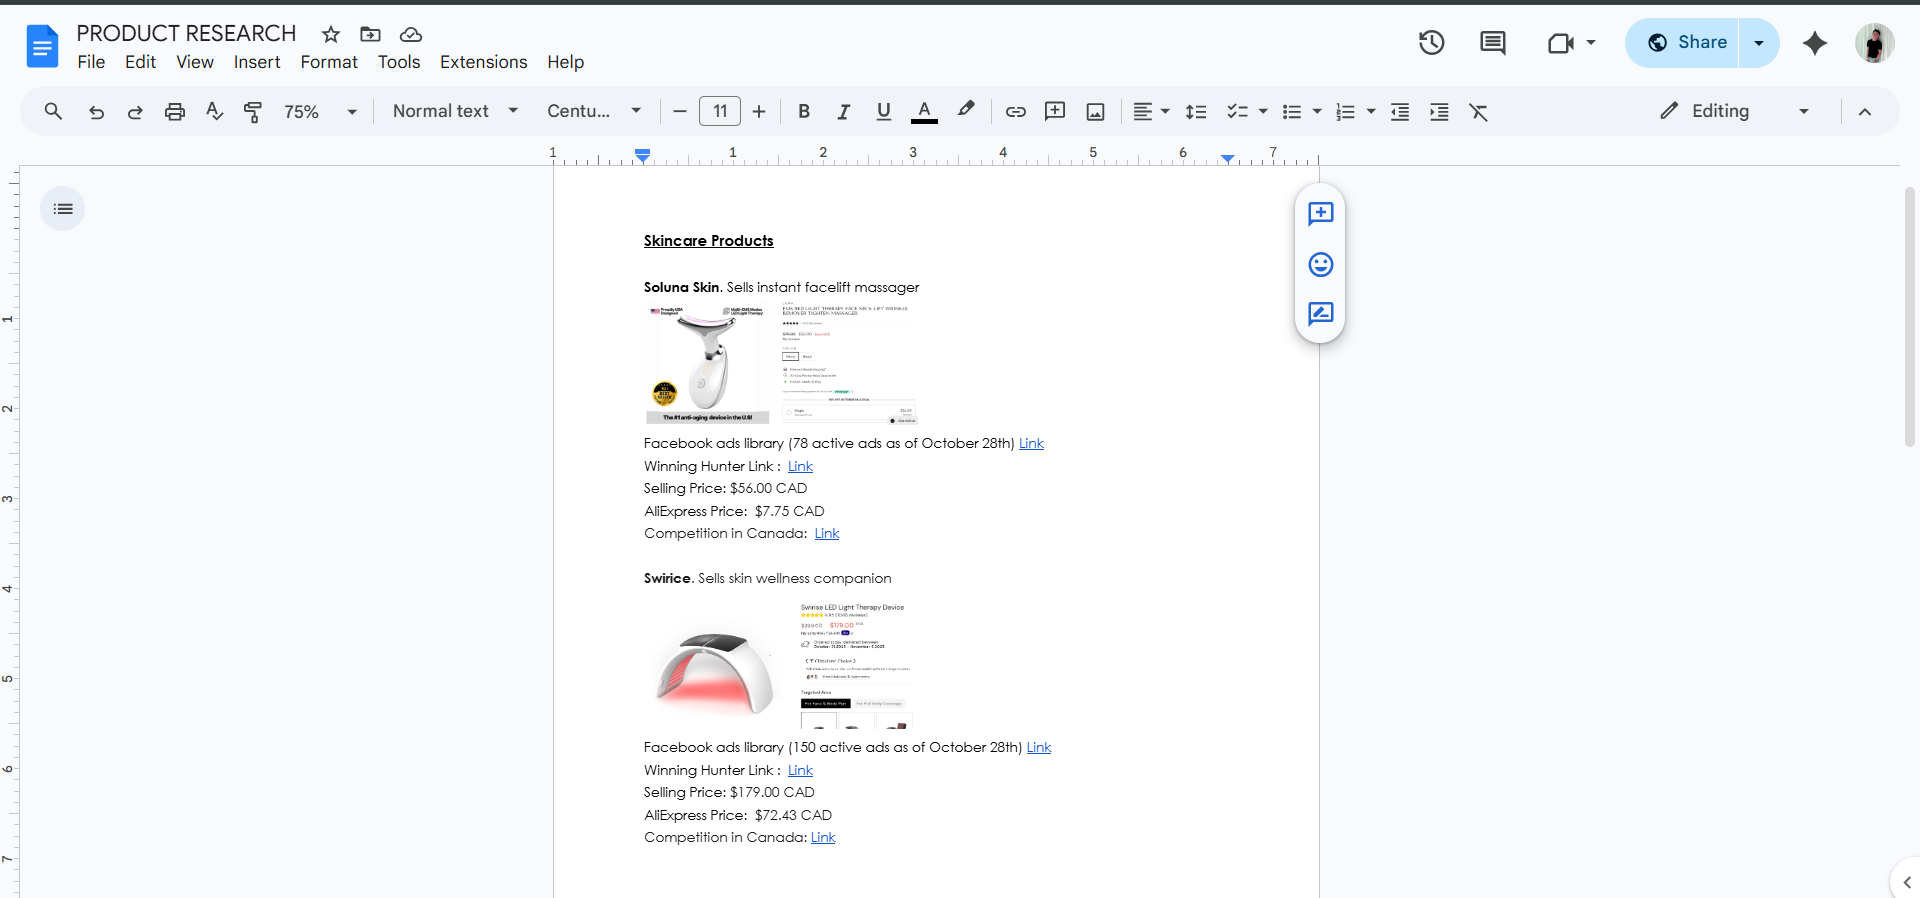Open the Normal text style dropdown
This screenshot has height=898, width=1920.
[x=455, y=111]
